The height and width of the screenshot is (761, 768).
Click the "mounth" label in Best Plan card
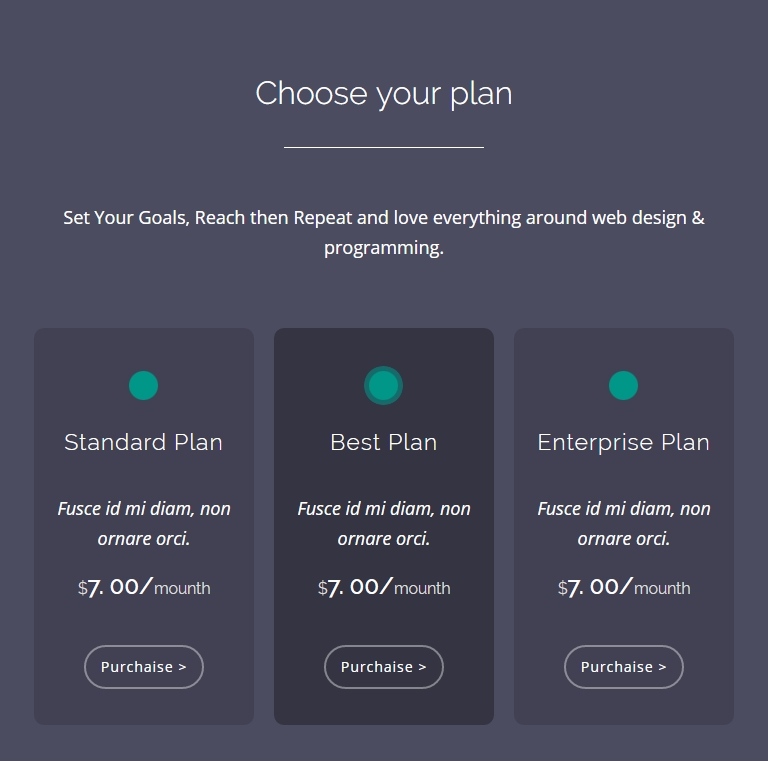(x=422, y=588)
